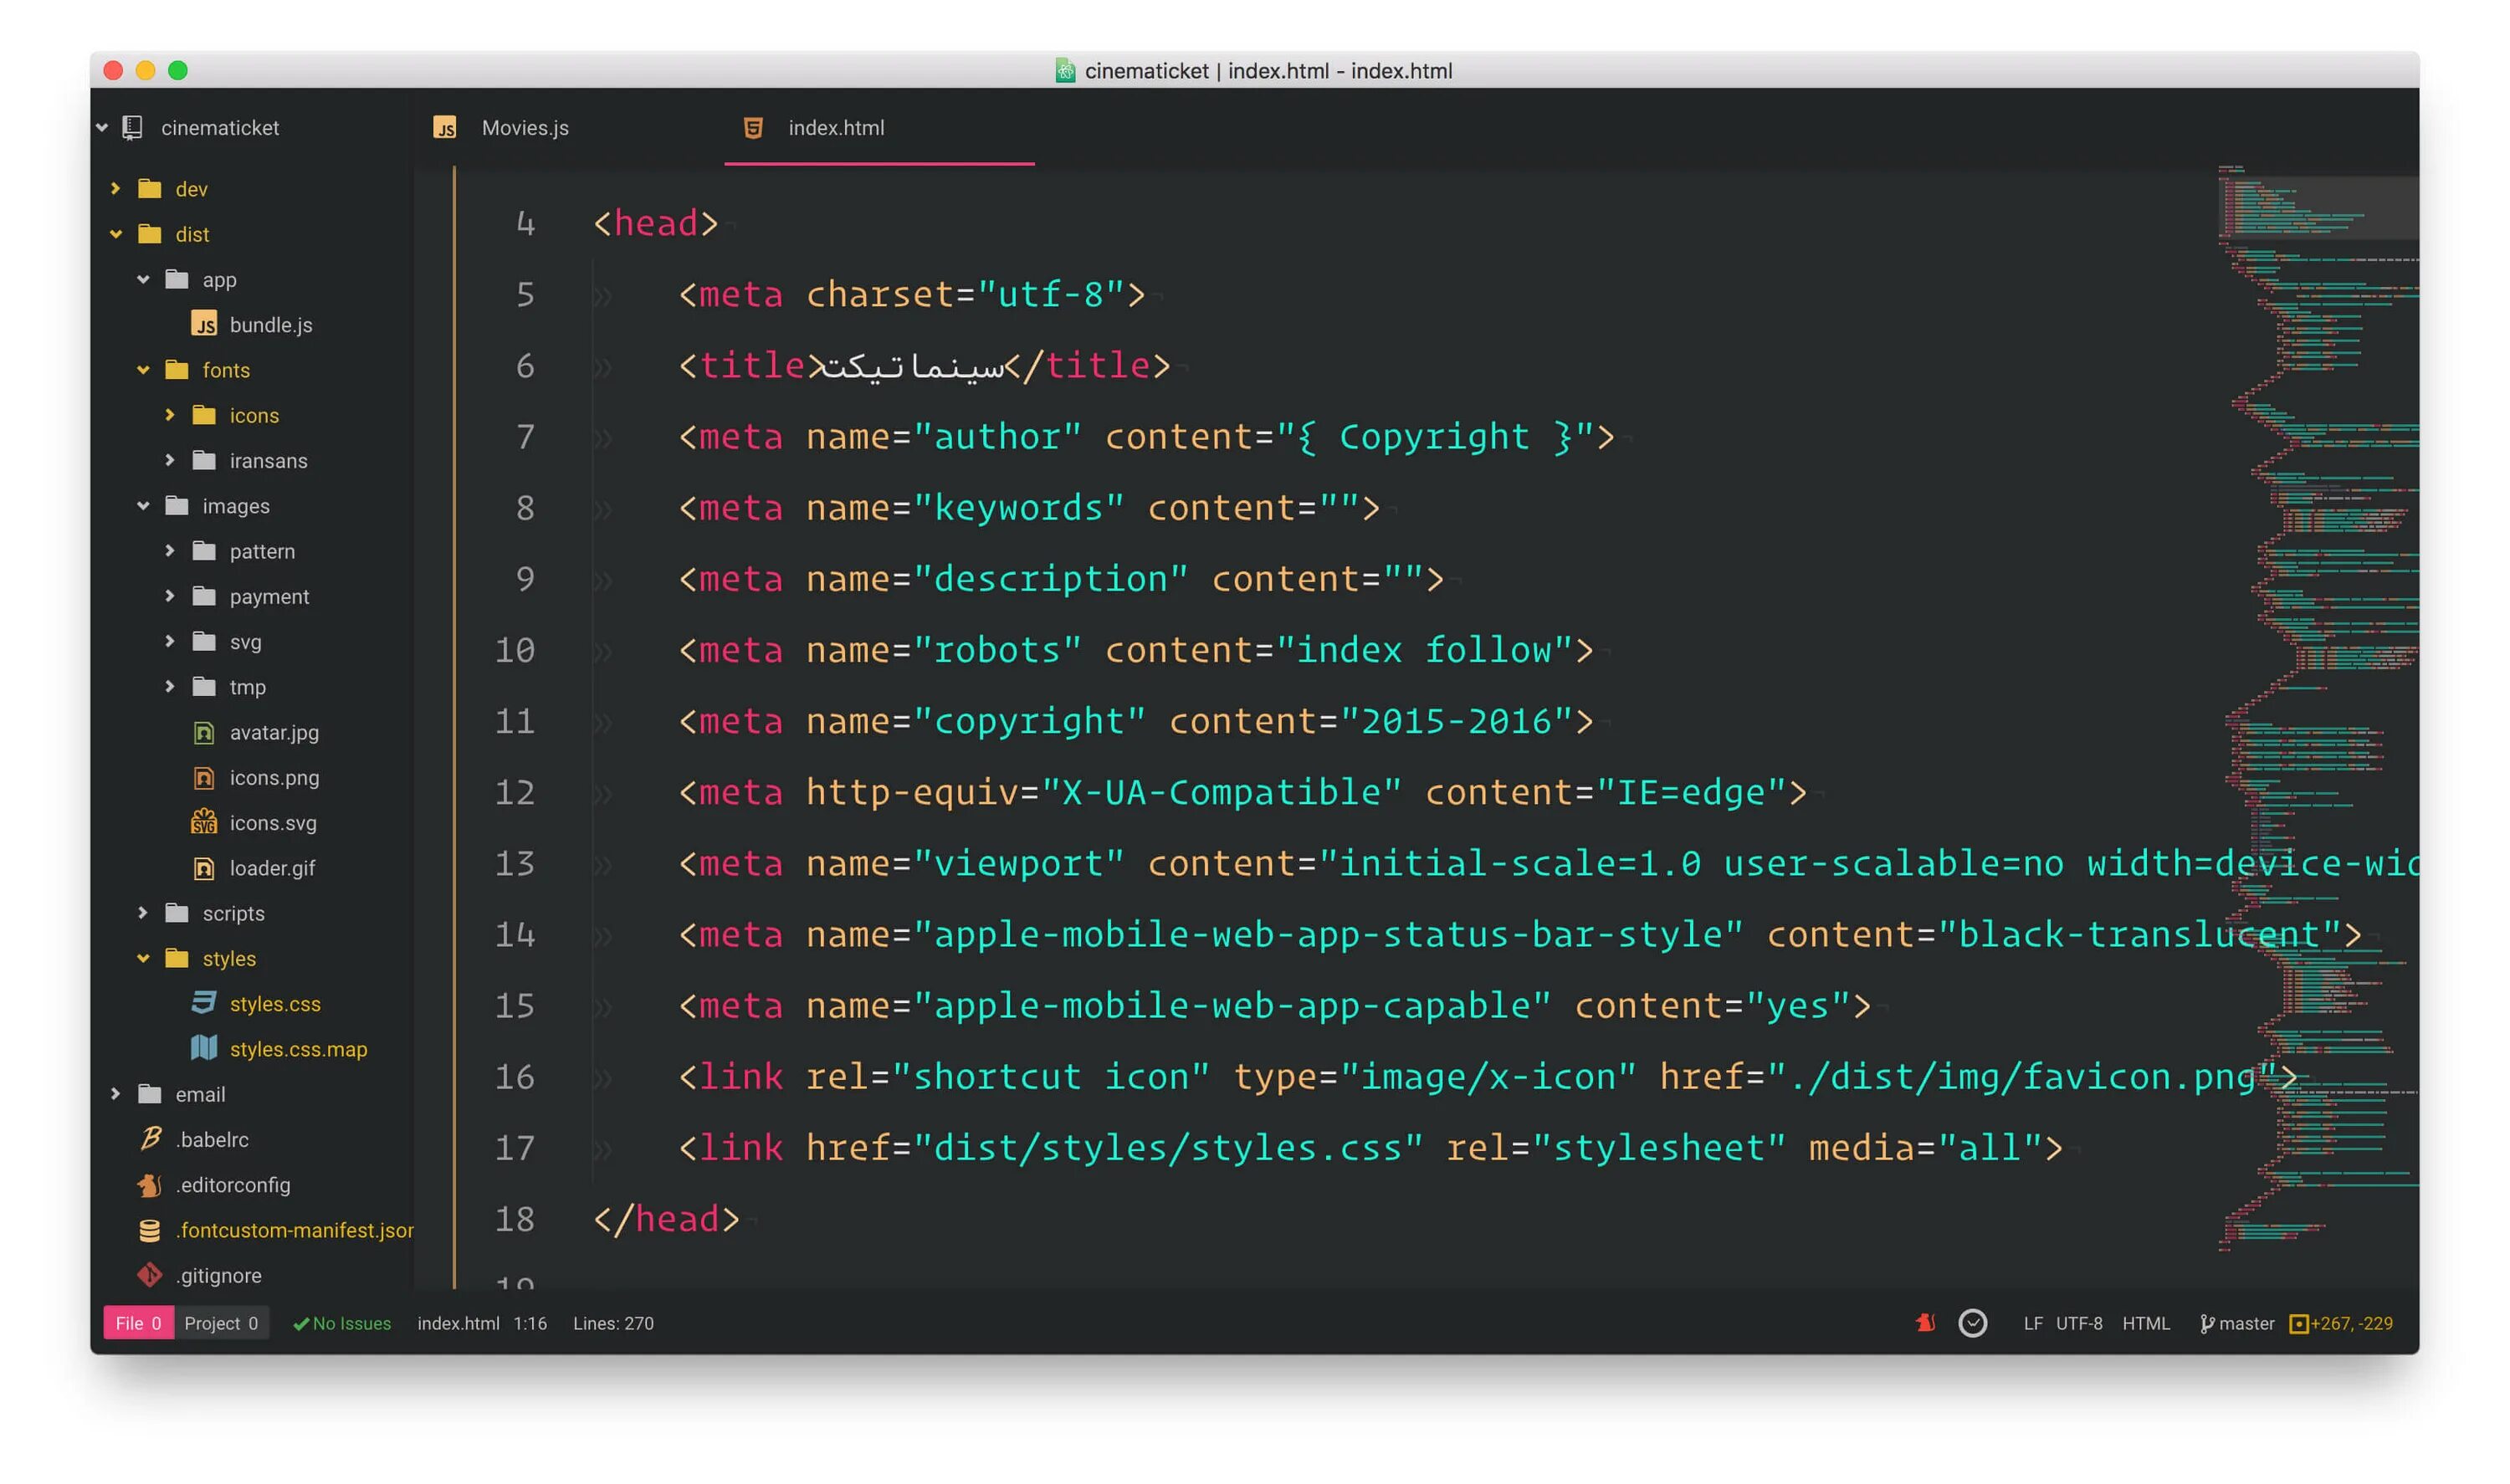The height and width of the screenshot is (1484, 2510).
Task: Toggle the Project 0 linter scope
Action: (x=221, y=1323)
